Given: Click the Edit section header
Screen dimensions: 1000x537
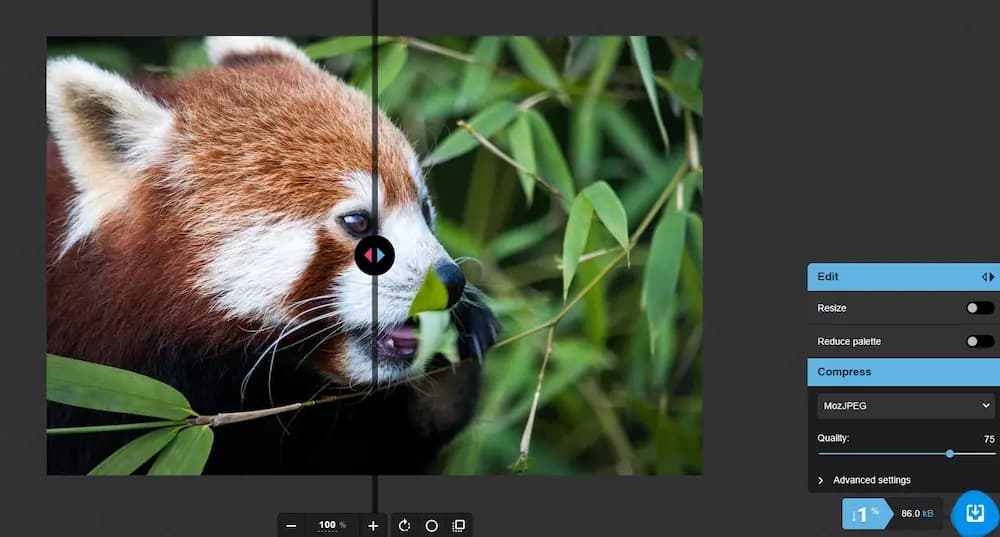Looking at the screenshot, I should (x=880, y=277).
